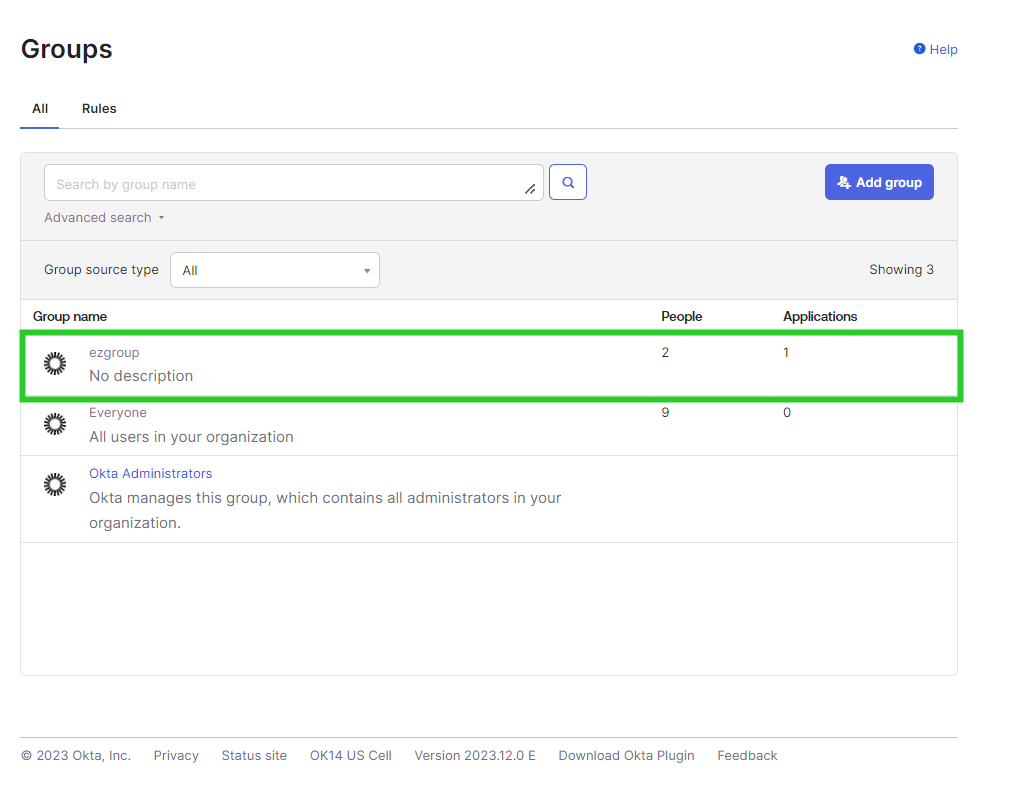Focus the Search by group name field
The width and height of the screenshot is (1020, 791).
[293, 182]
